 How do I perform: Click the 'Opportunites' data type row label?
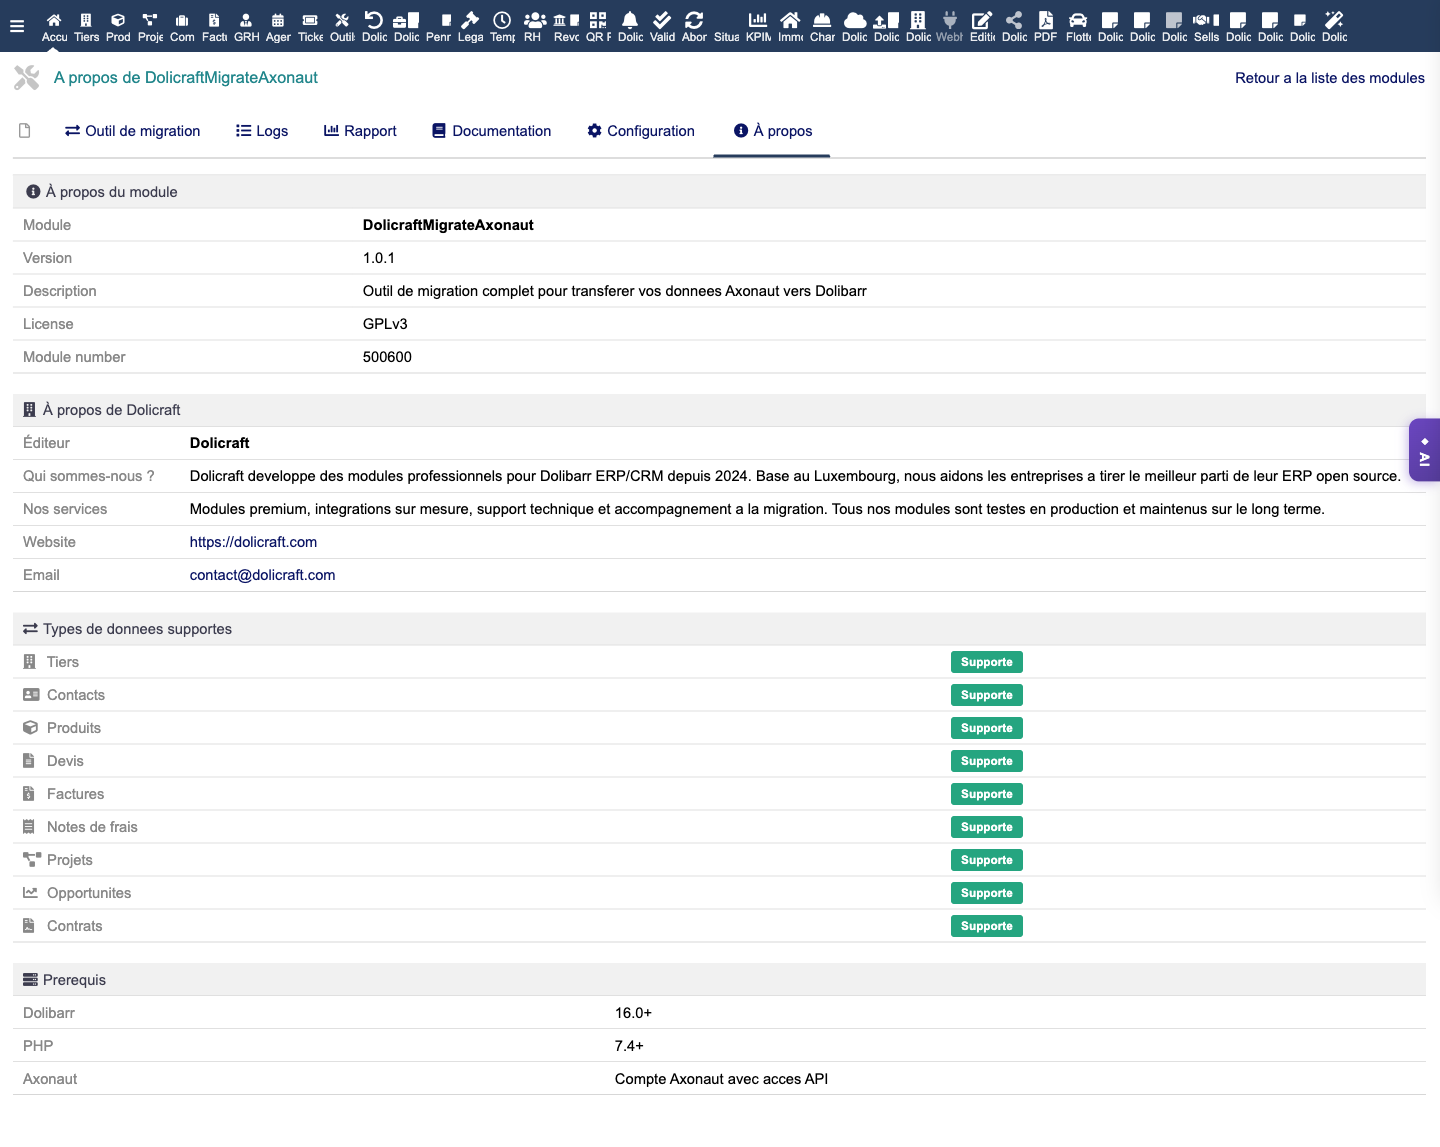click(89, 893)
